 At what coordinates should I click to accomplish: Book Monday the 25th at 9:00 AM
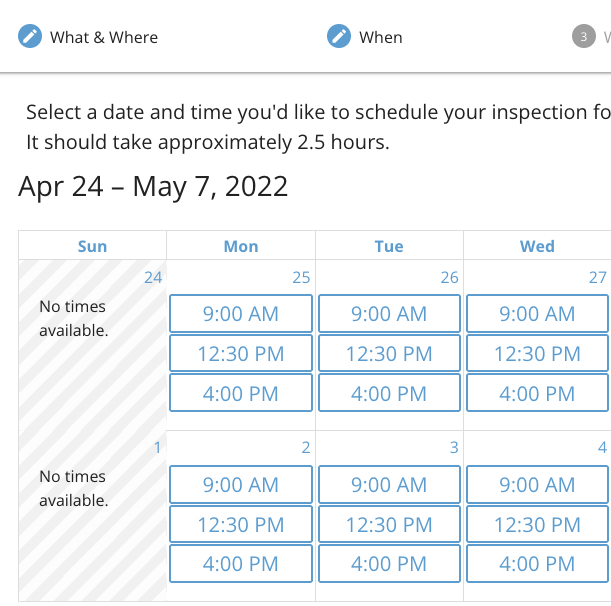241,314
